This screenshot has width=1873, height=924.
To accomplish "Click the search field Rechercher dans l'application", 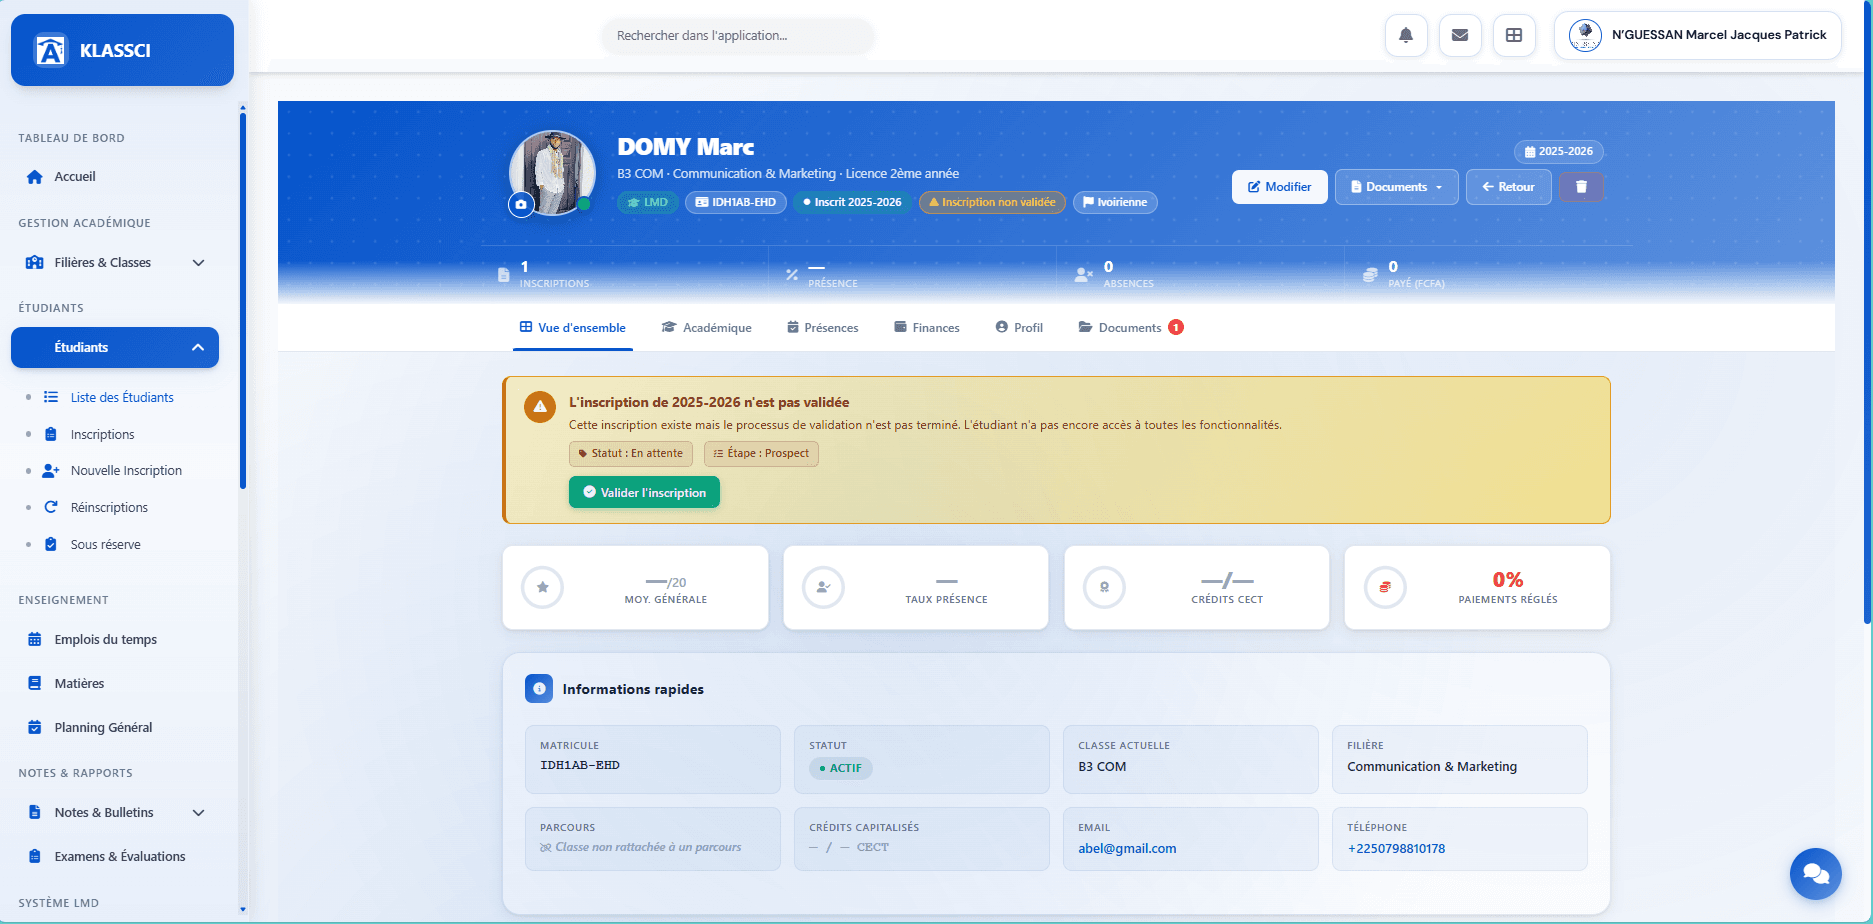I will point(738,36).
